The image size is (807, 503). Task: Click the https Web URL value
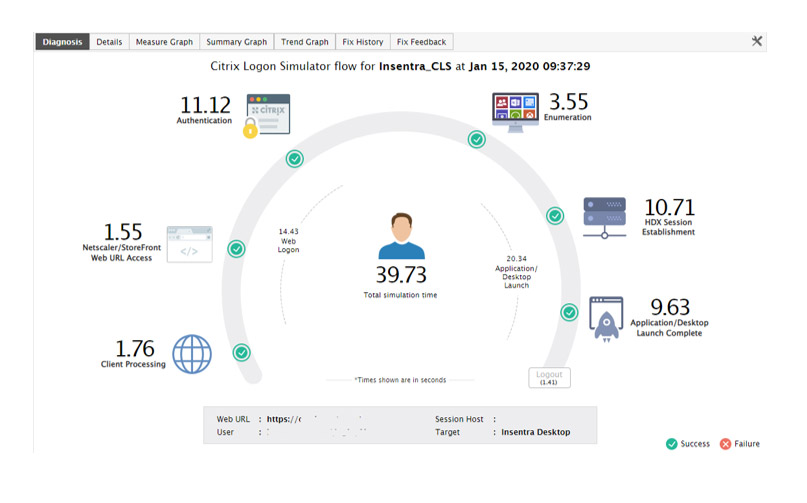click(284, 419)
